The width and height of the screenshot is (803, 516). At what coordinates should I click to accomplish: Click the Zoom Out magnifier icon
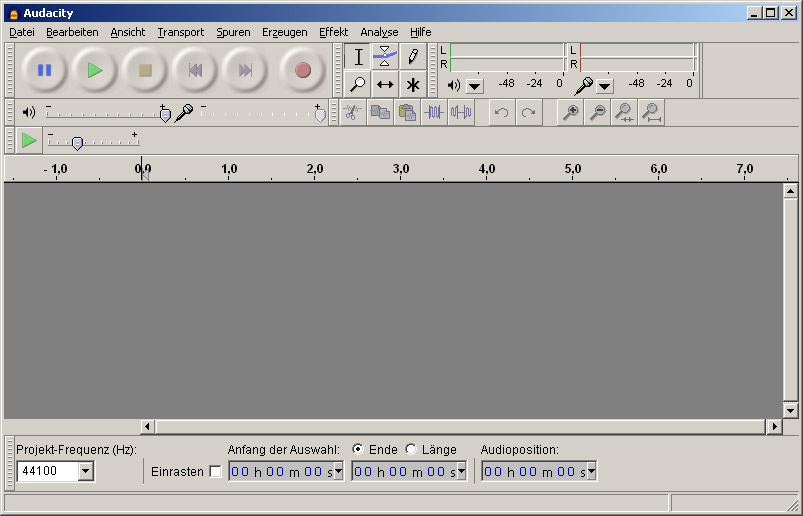597,112
